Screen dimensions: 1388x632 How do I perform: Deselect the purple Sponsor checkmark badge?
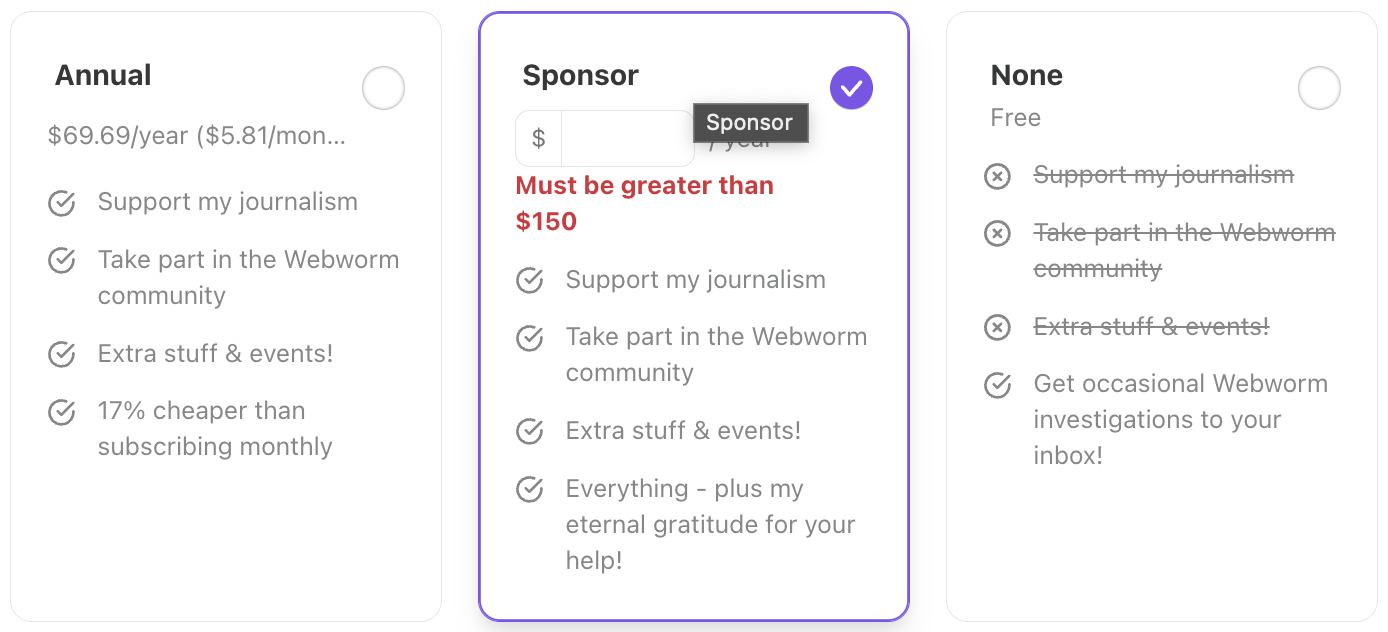tap(851, 88)
